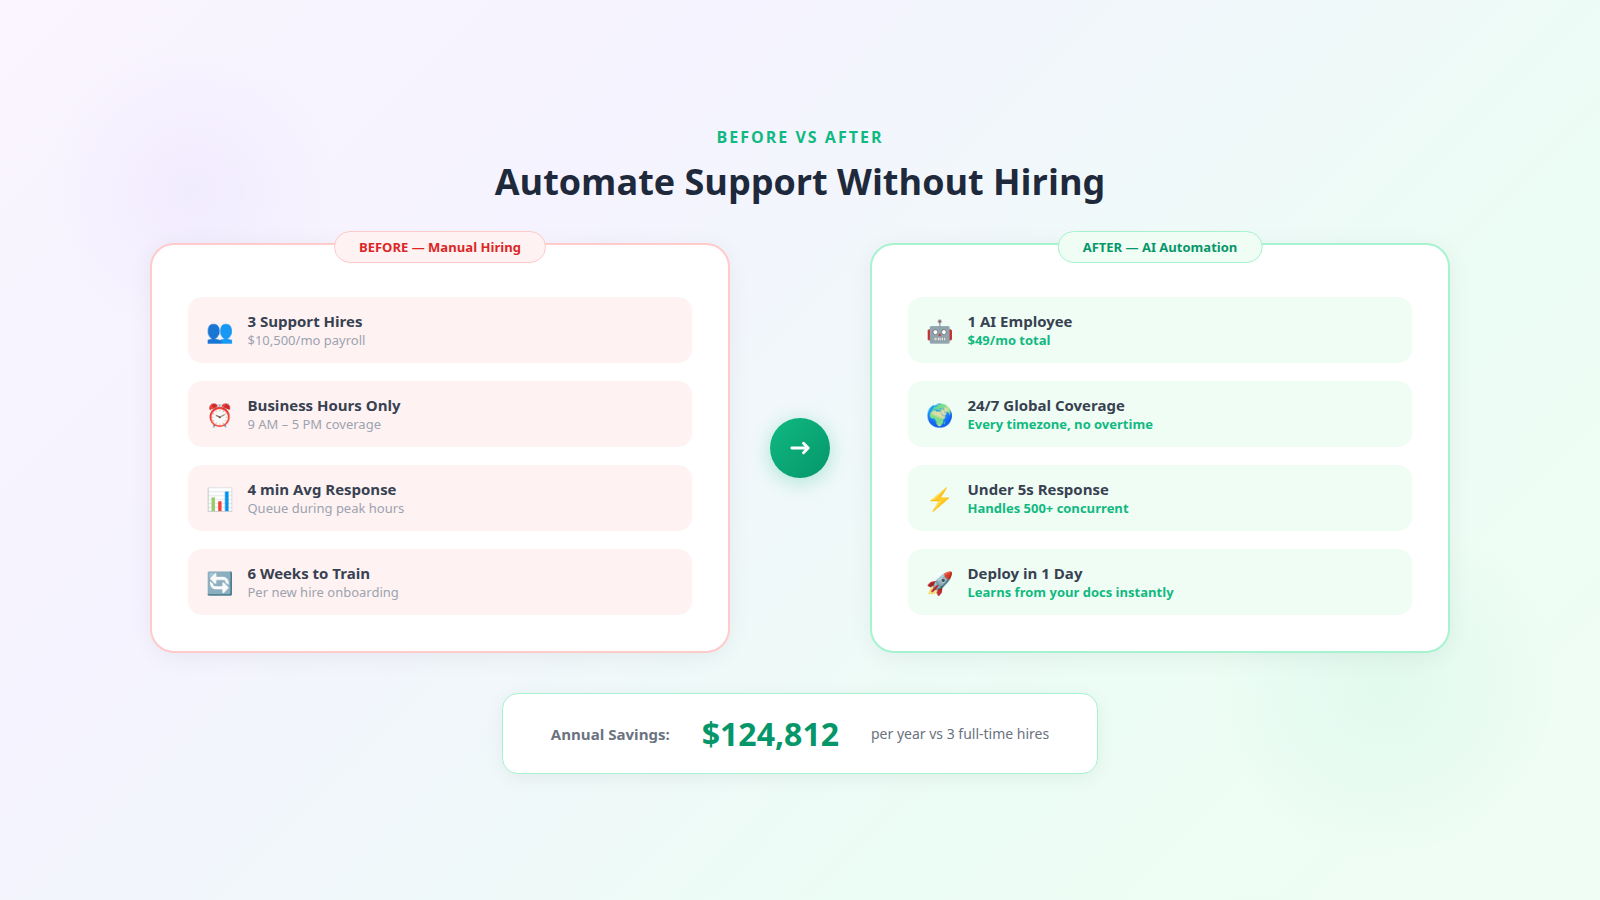Click the Per new hire onboarding text
The height and width of the screenshot is (900, 1600).
point(323,593)
